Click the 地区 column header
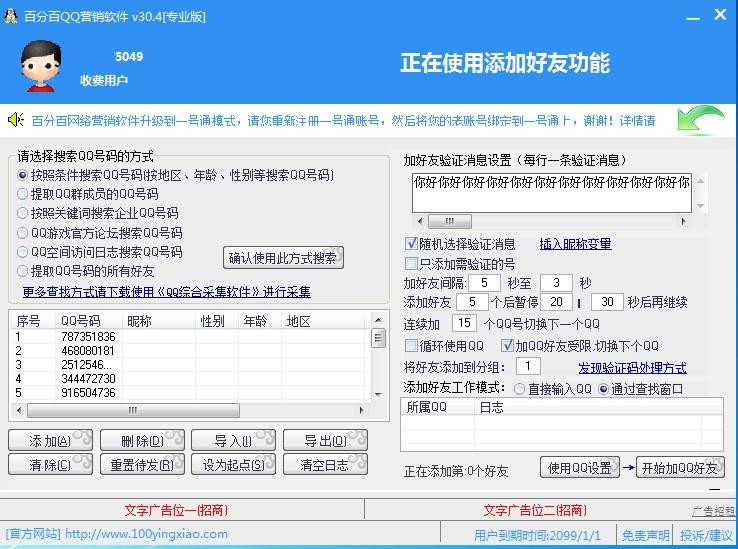 323,321
